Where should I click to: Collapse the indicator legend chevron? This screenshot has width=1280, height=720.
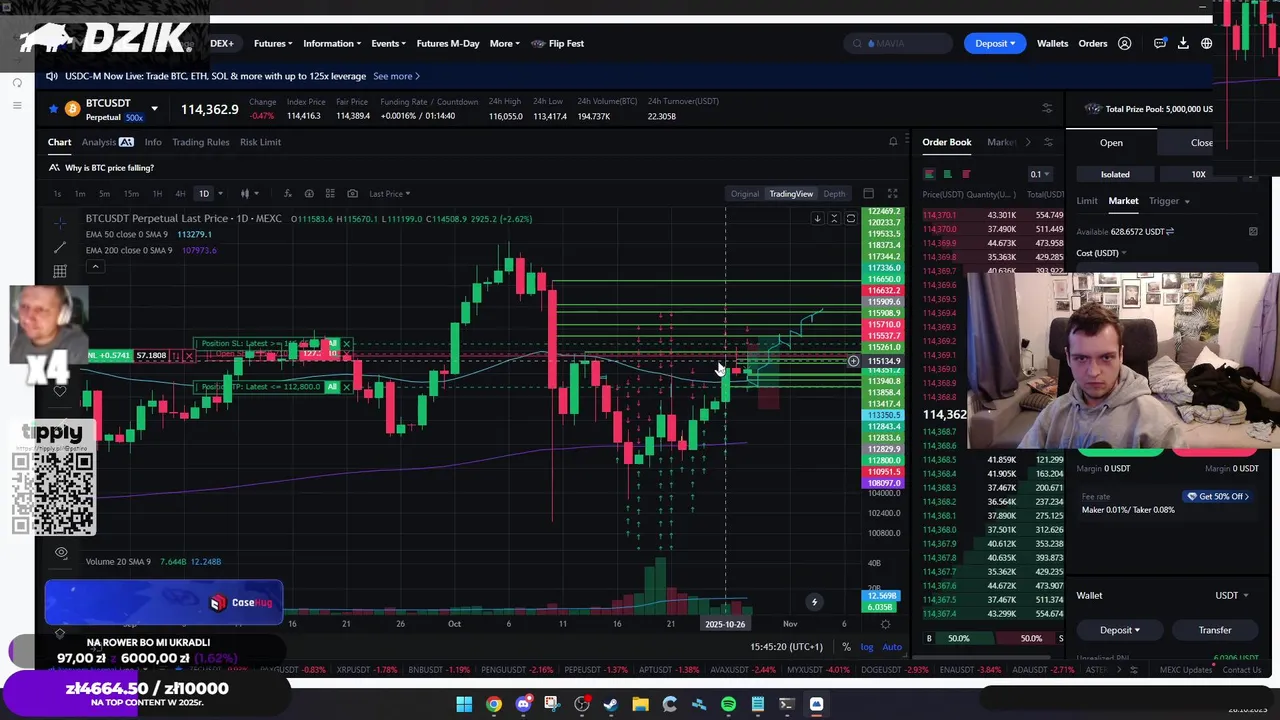coord(95,267)
